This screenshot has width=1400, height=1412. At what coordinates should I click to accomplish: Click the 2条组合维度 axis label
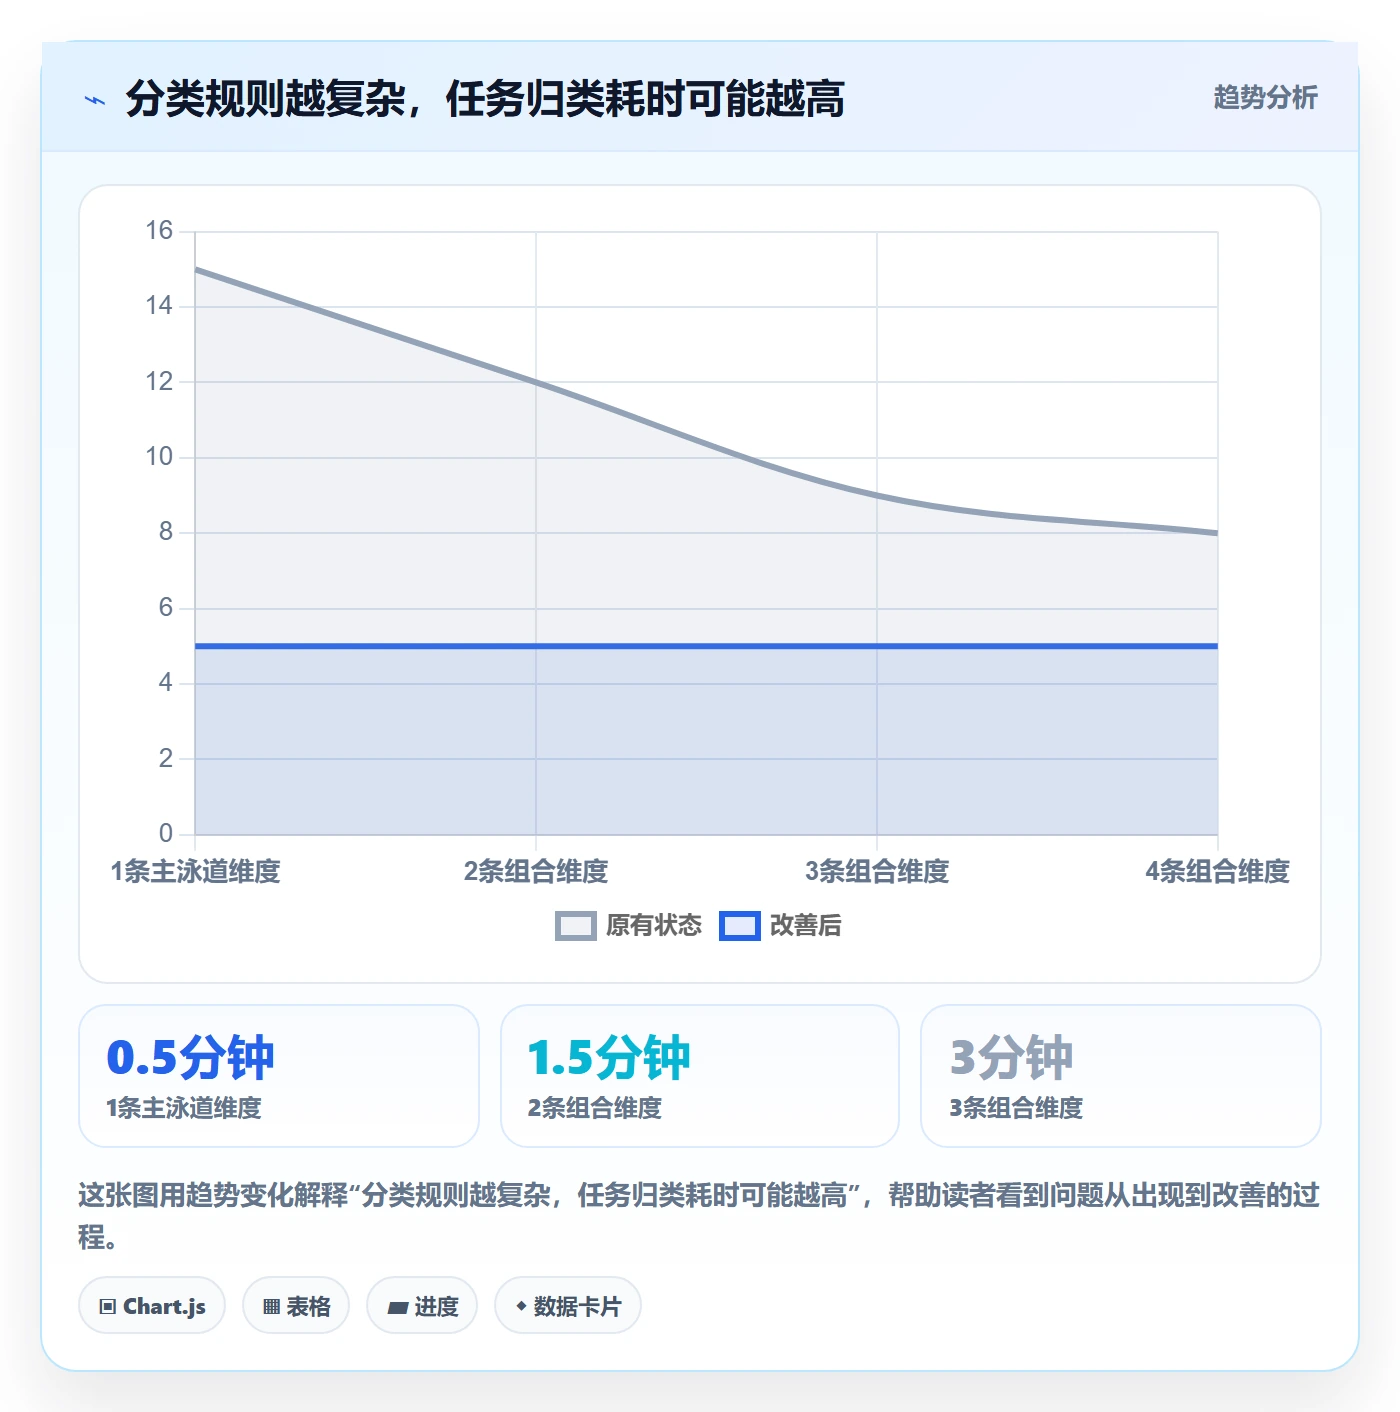[x=536, y=872]
